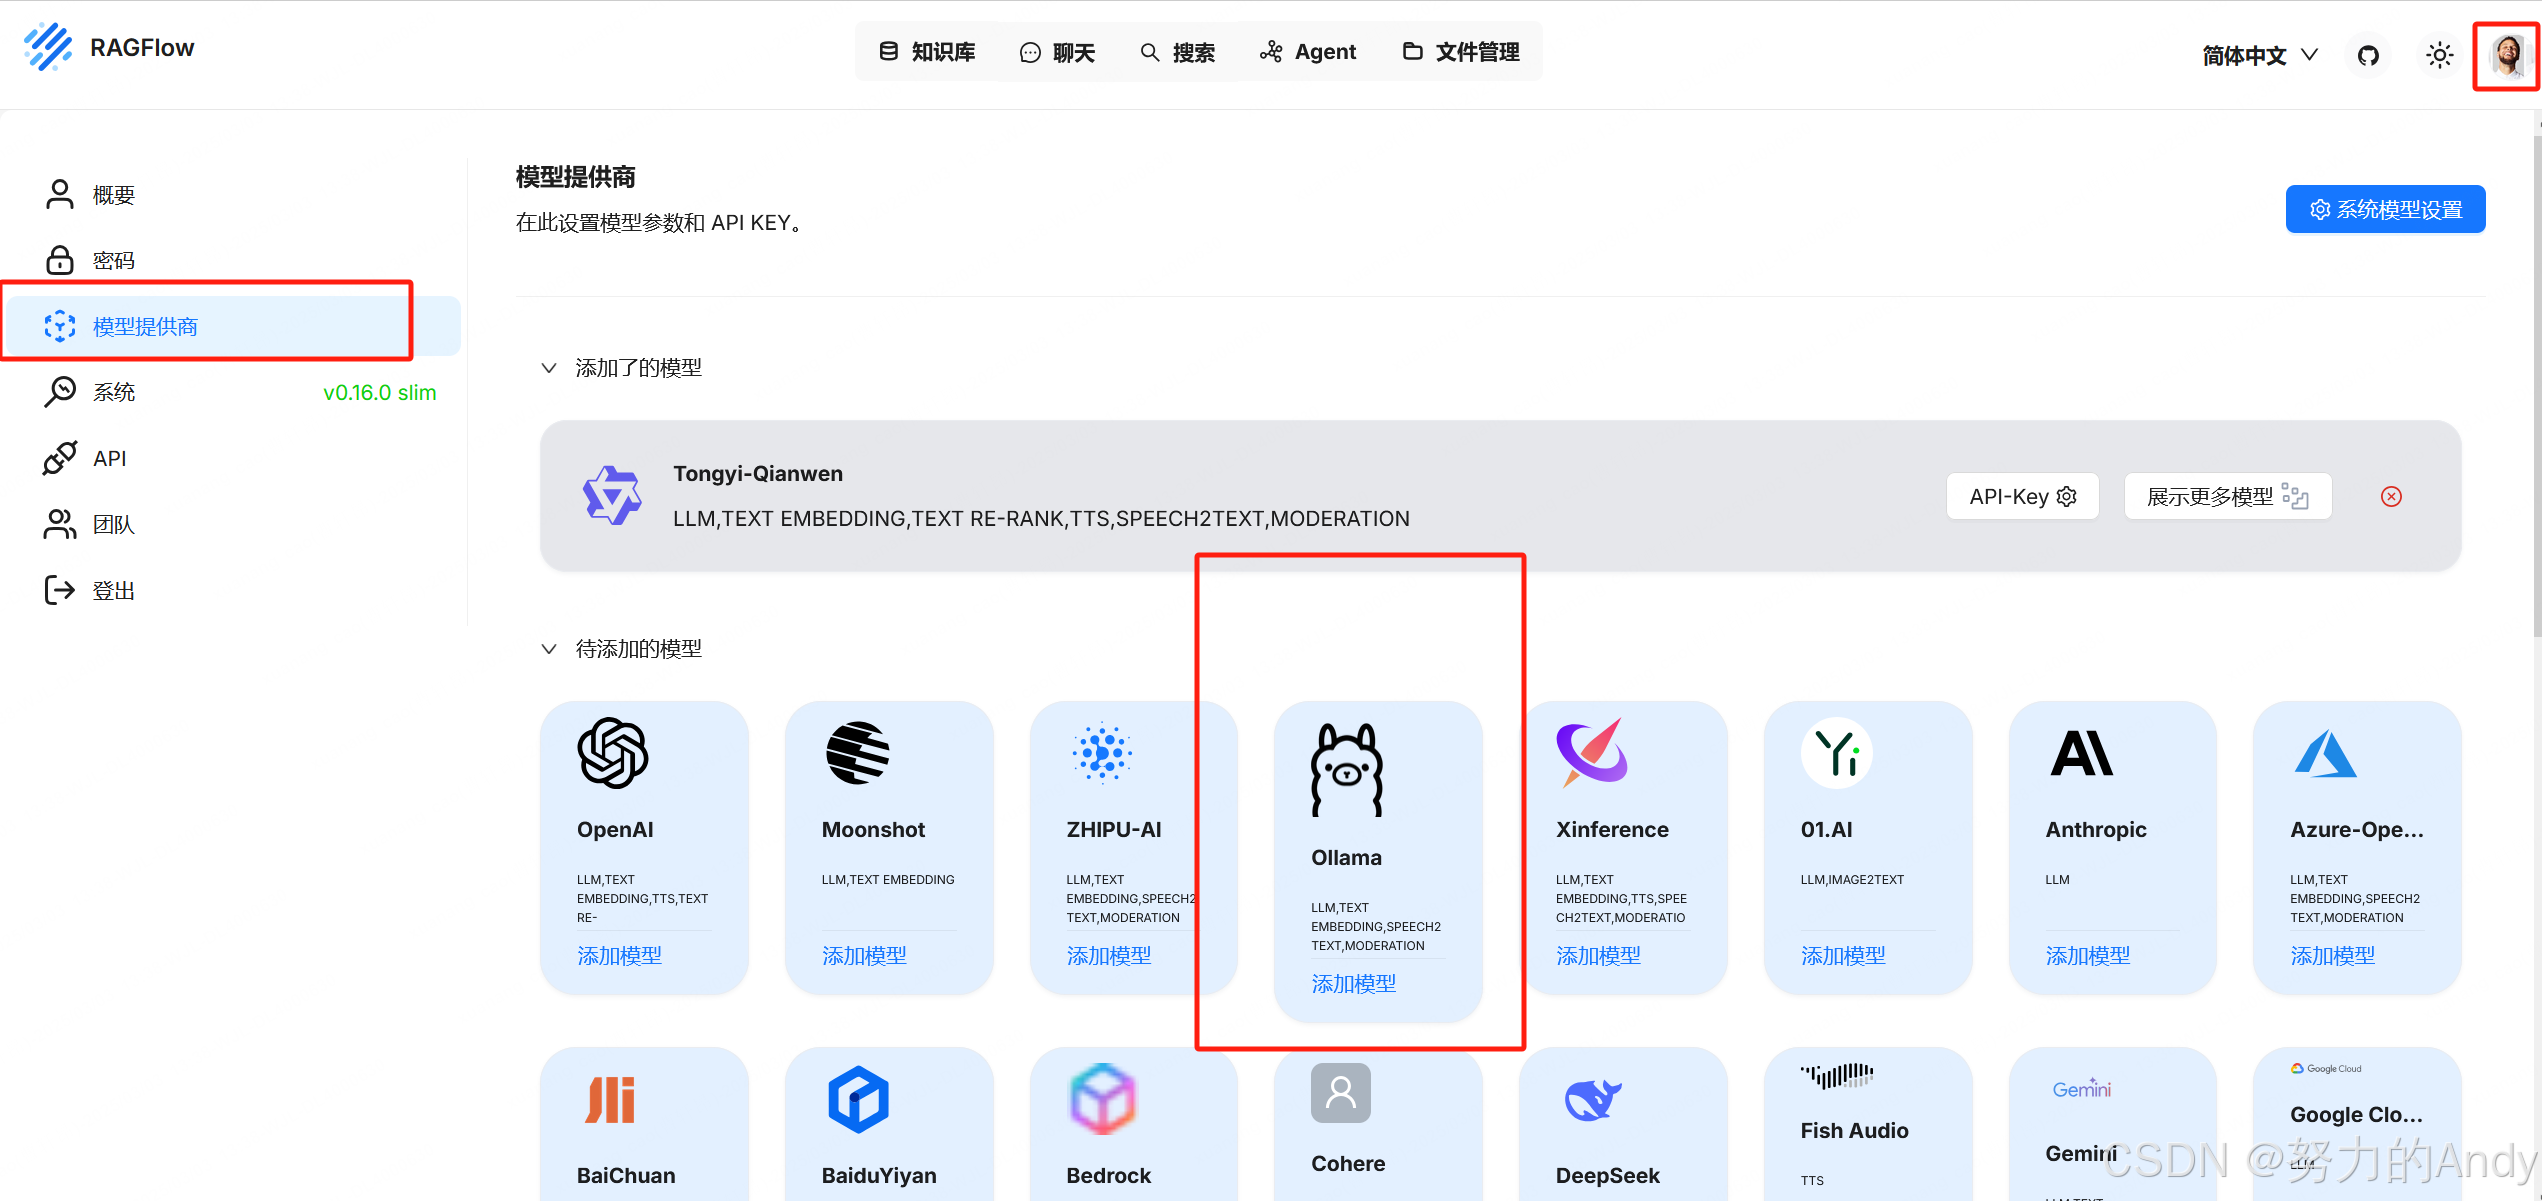Click the Xinference logo icon
Viewport: 2542px width, 1201px height.
pos(1592,753)
